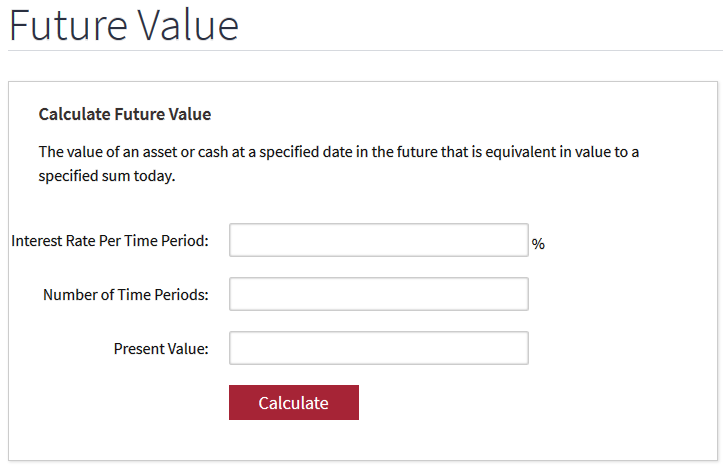This screenshot has width=723, height=467.
Task: Click the Interest Rate Per Time Period field
Action: (379, 240)
